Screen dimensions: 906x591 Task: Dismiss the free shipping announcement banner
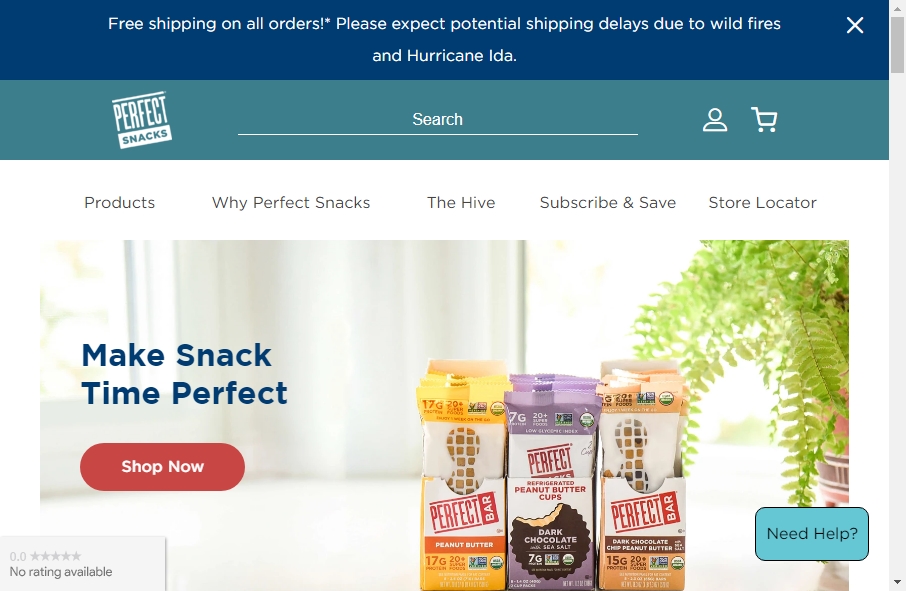pyautogui.click(x=855, y=25)
